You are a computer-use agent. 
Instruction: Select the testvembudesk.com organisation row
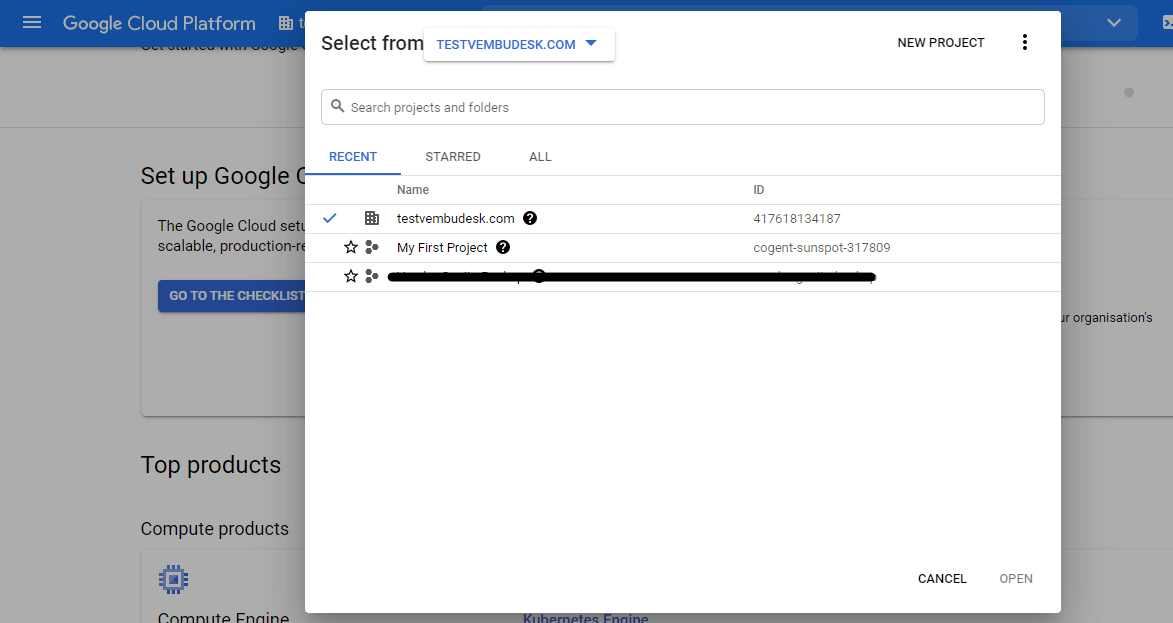682,218
